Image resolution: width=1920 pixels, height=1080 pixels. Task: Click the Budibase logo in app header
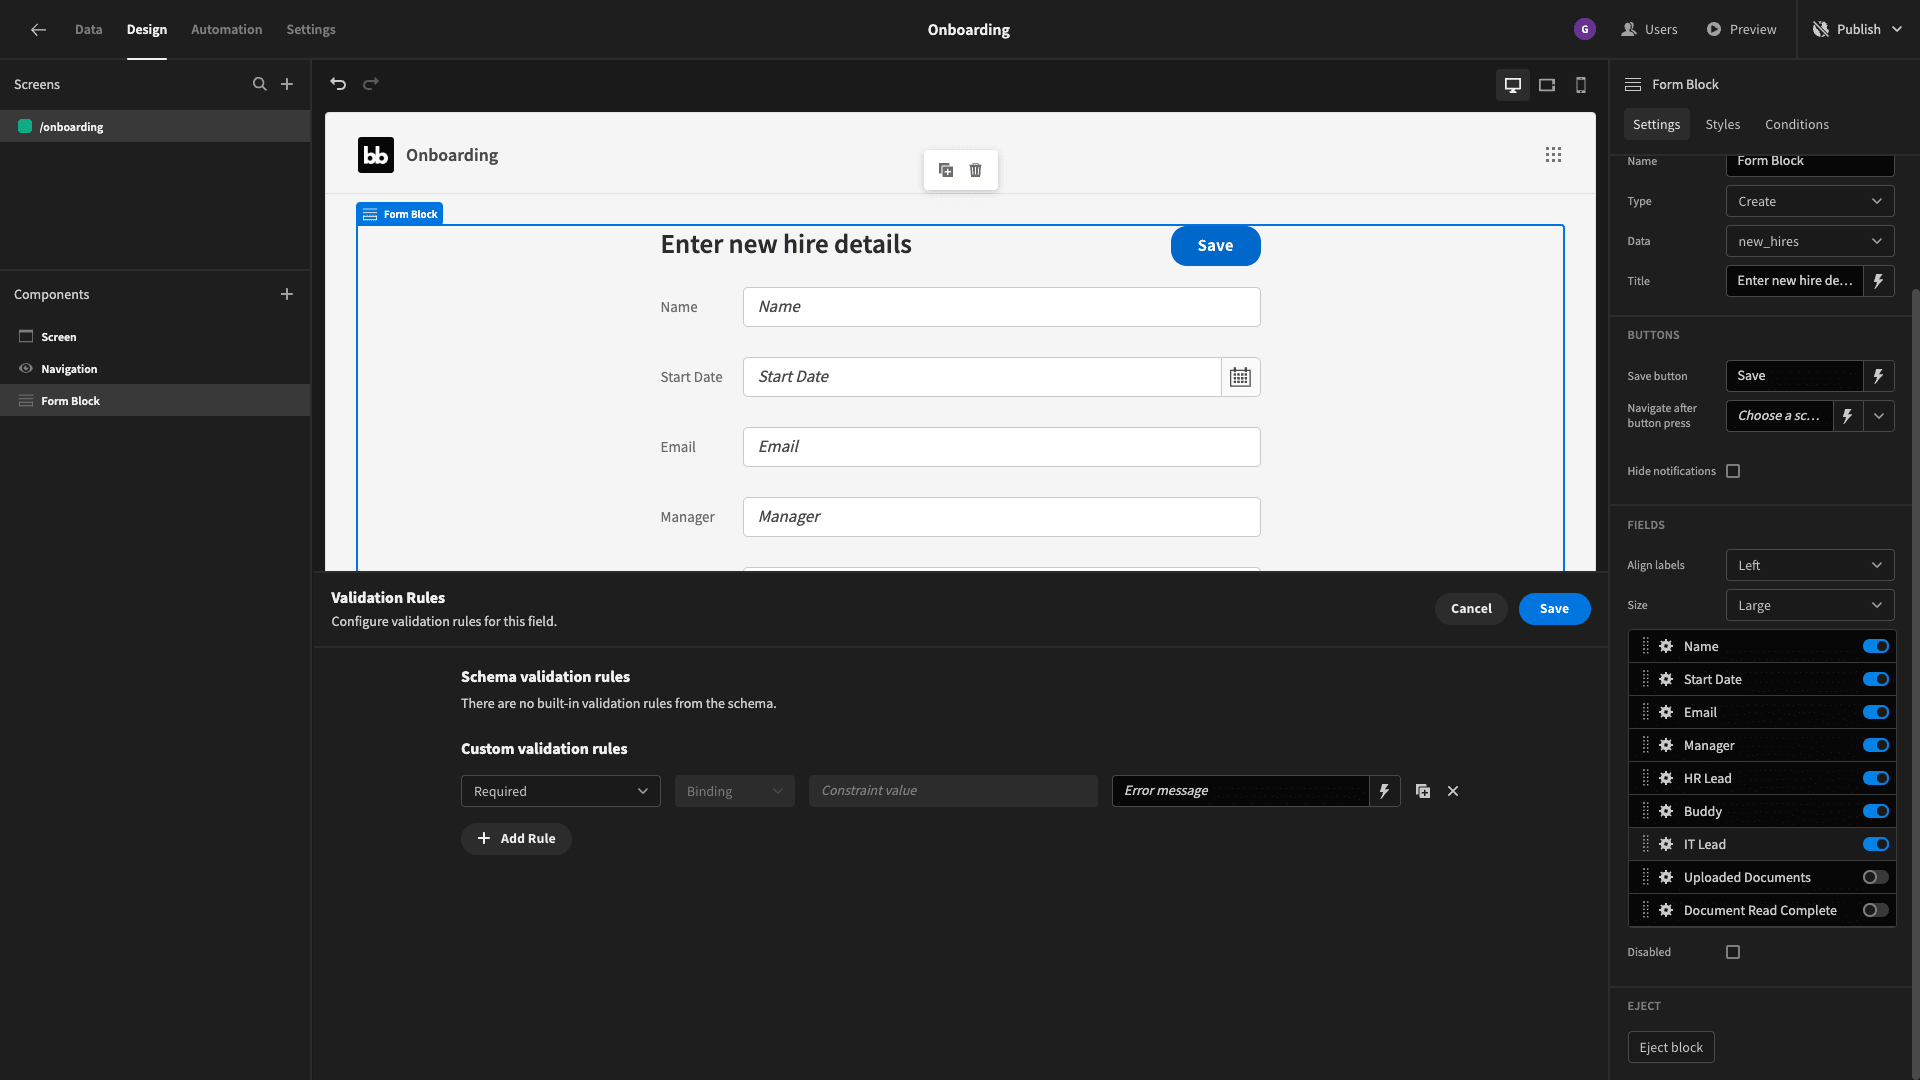pyautogui.click(x=376, y=155)
